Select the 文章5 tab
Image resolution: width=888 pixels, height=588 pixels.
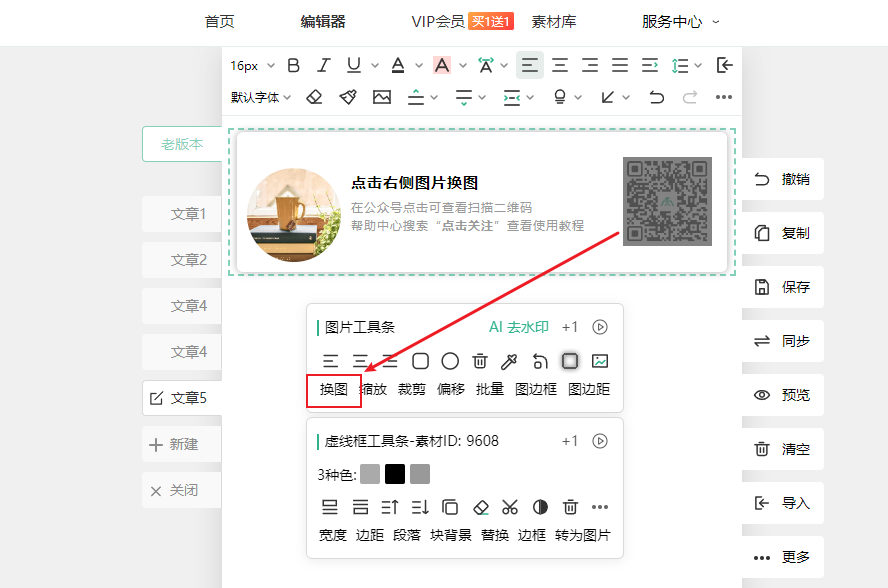[182, 398]
